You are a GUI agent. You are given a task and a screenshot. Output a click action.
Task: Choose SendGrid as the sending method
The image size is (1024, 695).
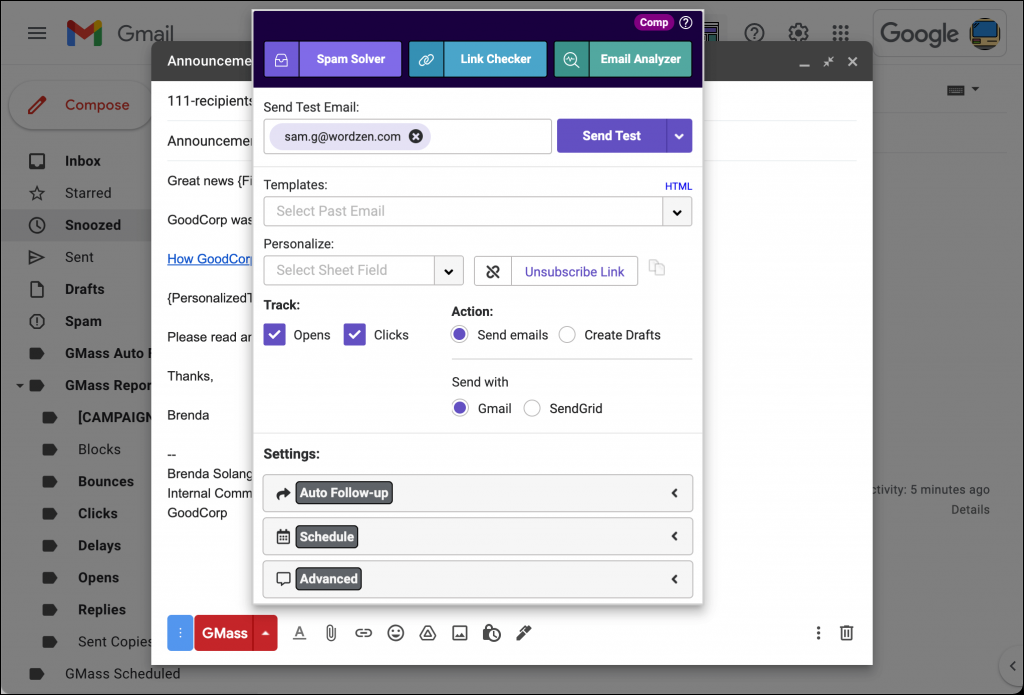point(531,408)
